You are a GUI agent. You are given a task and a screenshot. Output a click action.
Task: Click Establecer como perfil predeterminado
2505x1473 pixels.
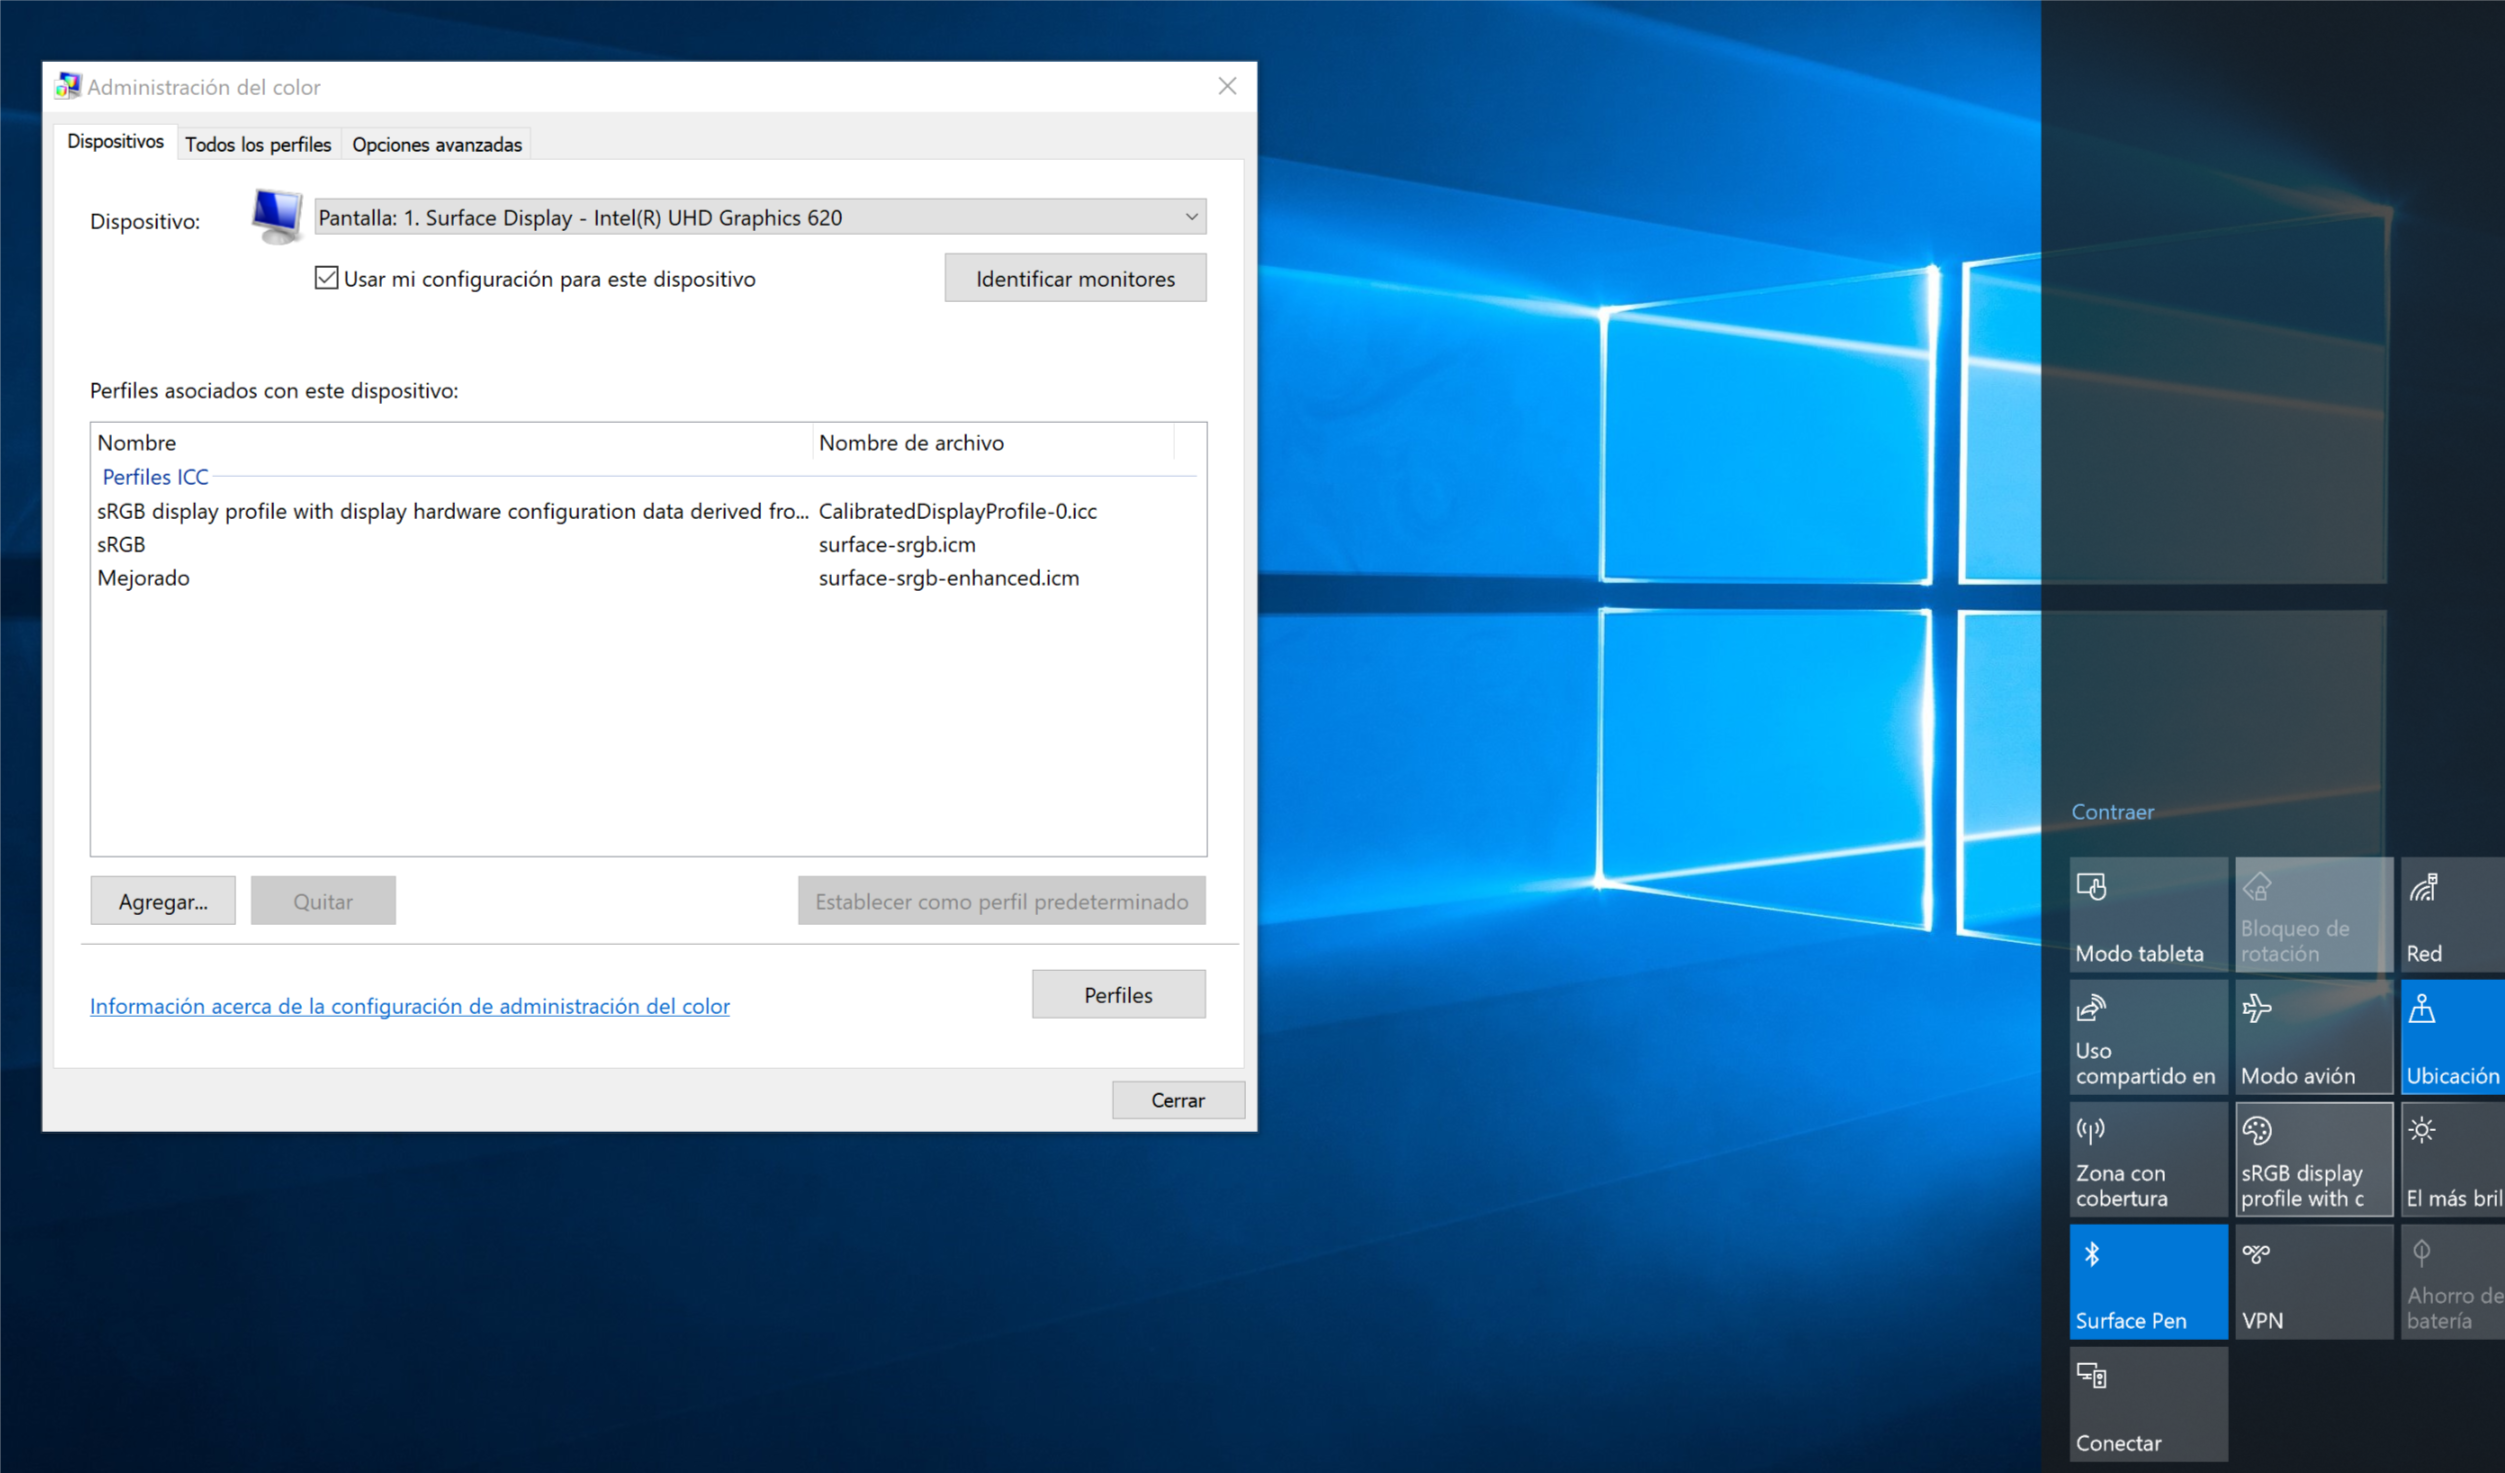(1001, 901)
